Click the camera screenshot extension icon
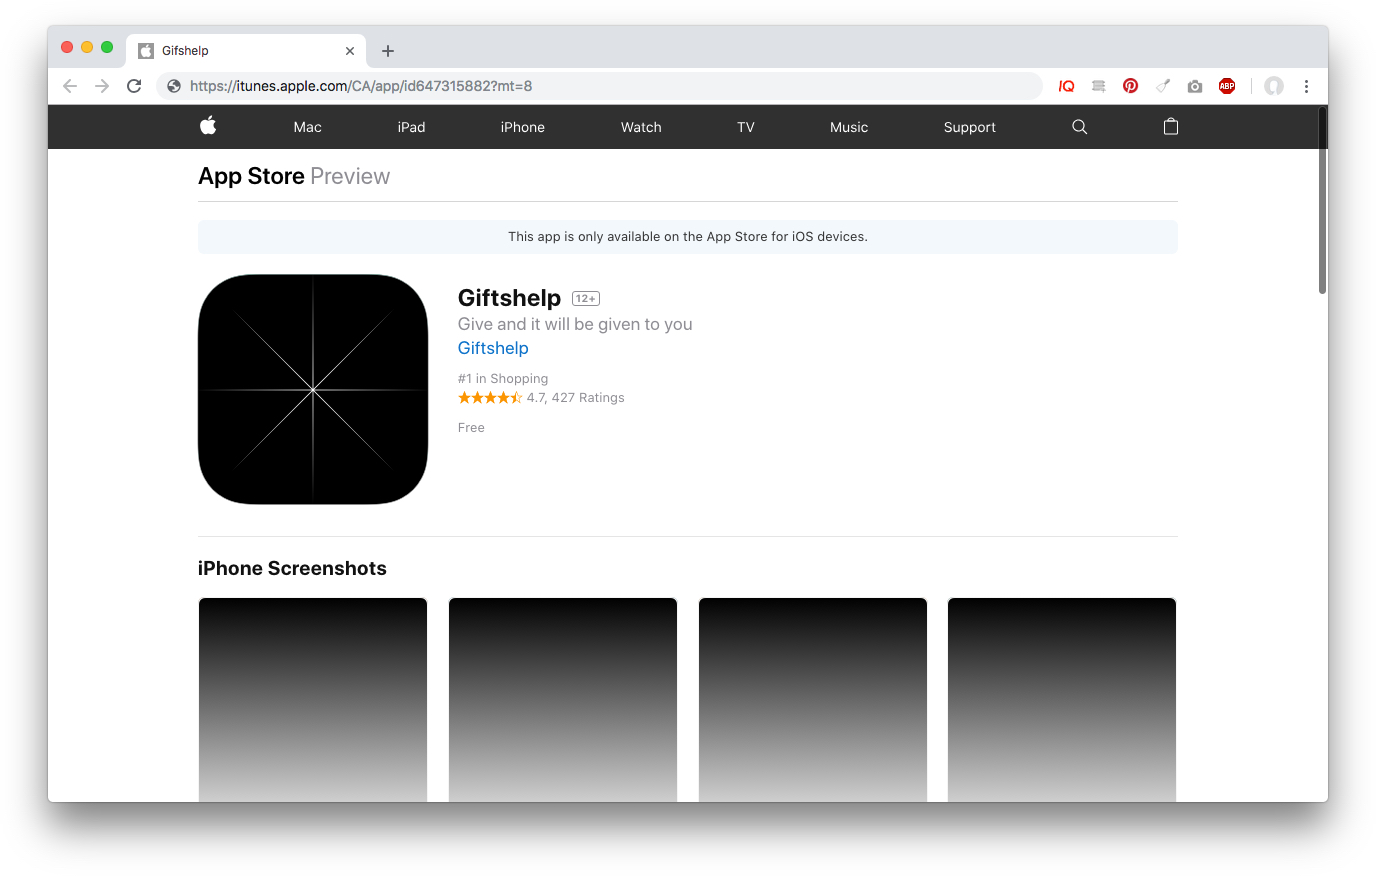 click(x=1195, y=86)
